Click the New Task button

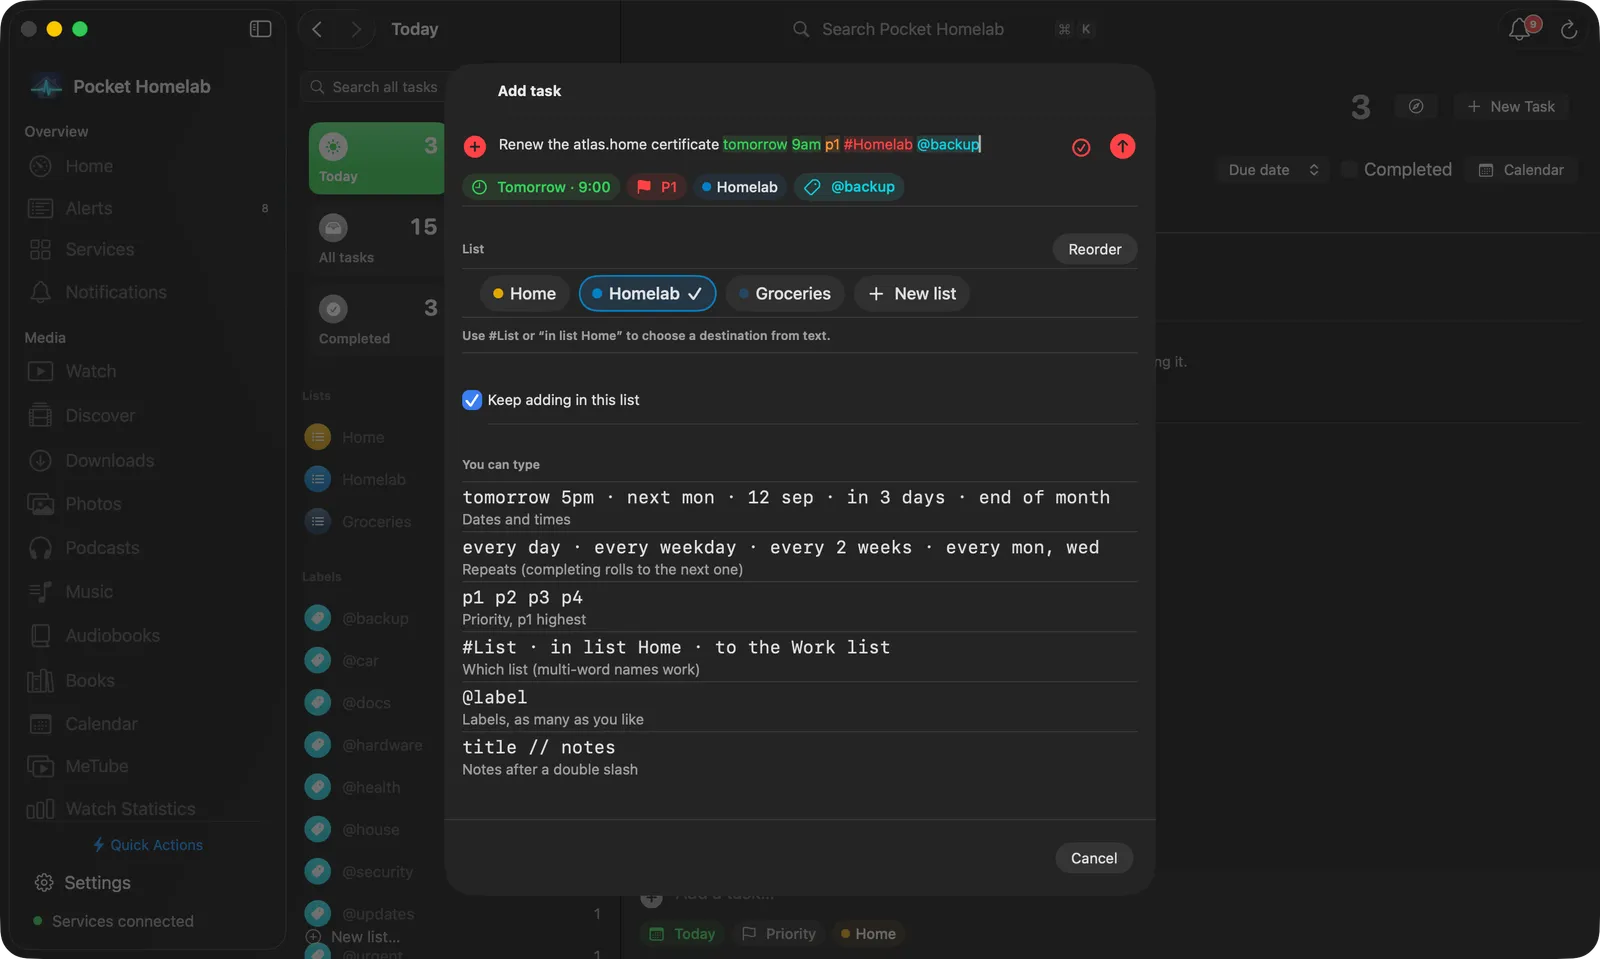point(1511,106)
